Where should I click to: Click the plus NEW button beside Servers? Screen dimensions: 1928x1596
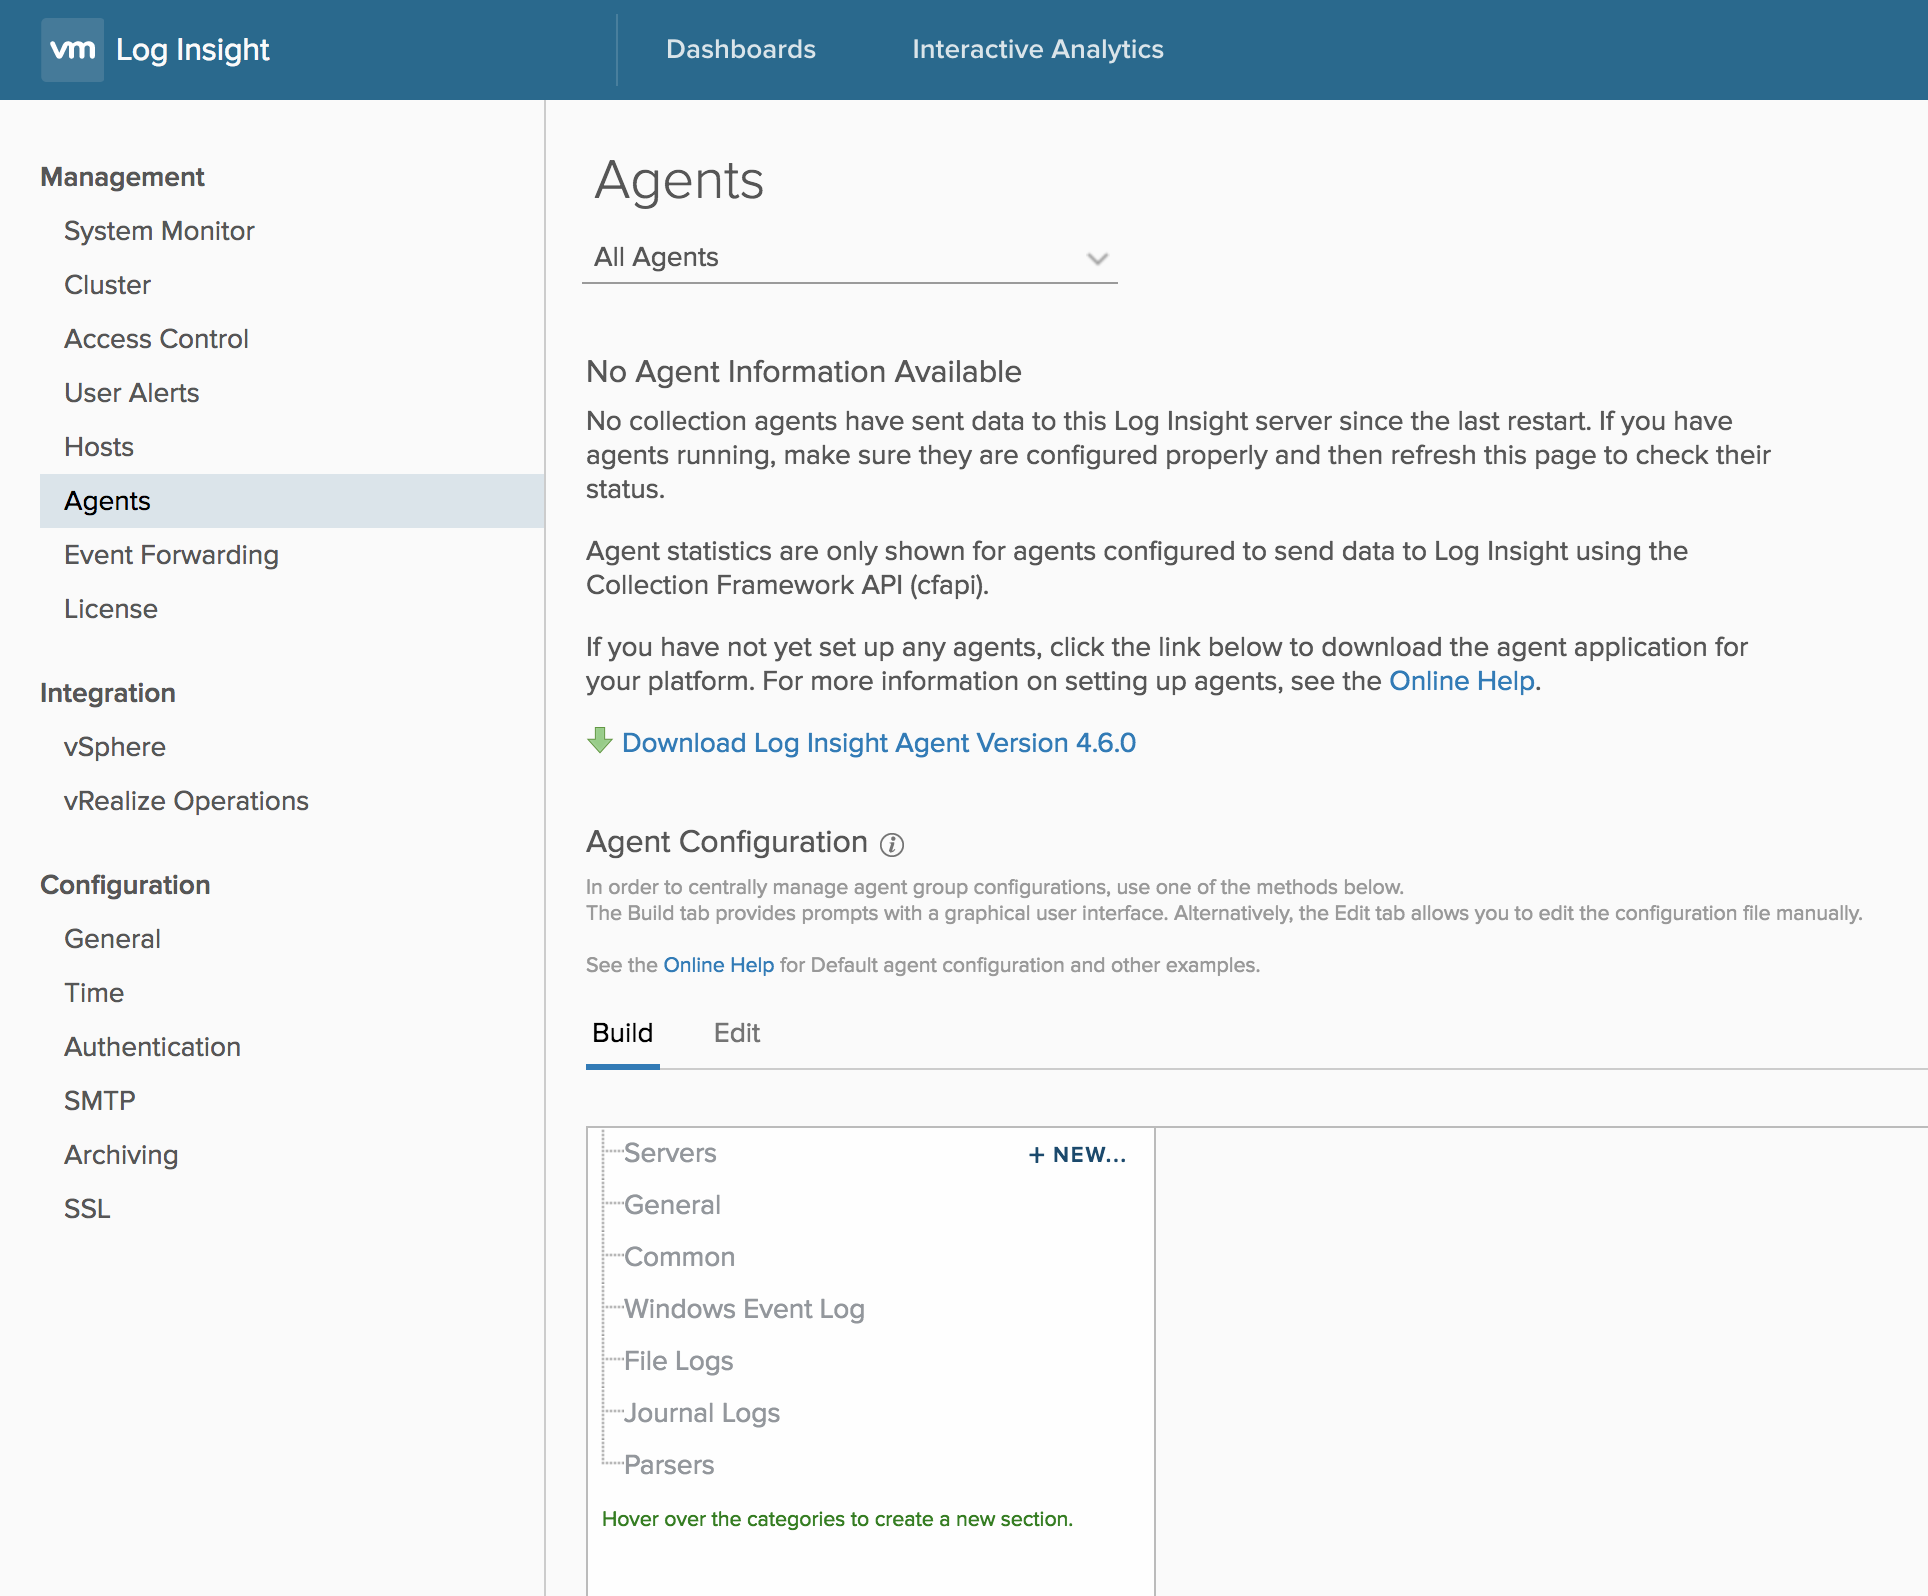pos(1077,1155)
